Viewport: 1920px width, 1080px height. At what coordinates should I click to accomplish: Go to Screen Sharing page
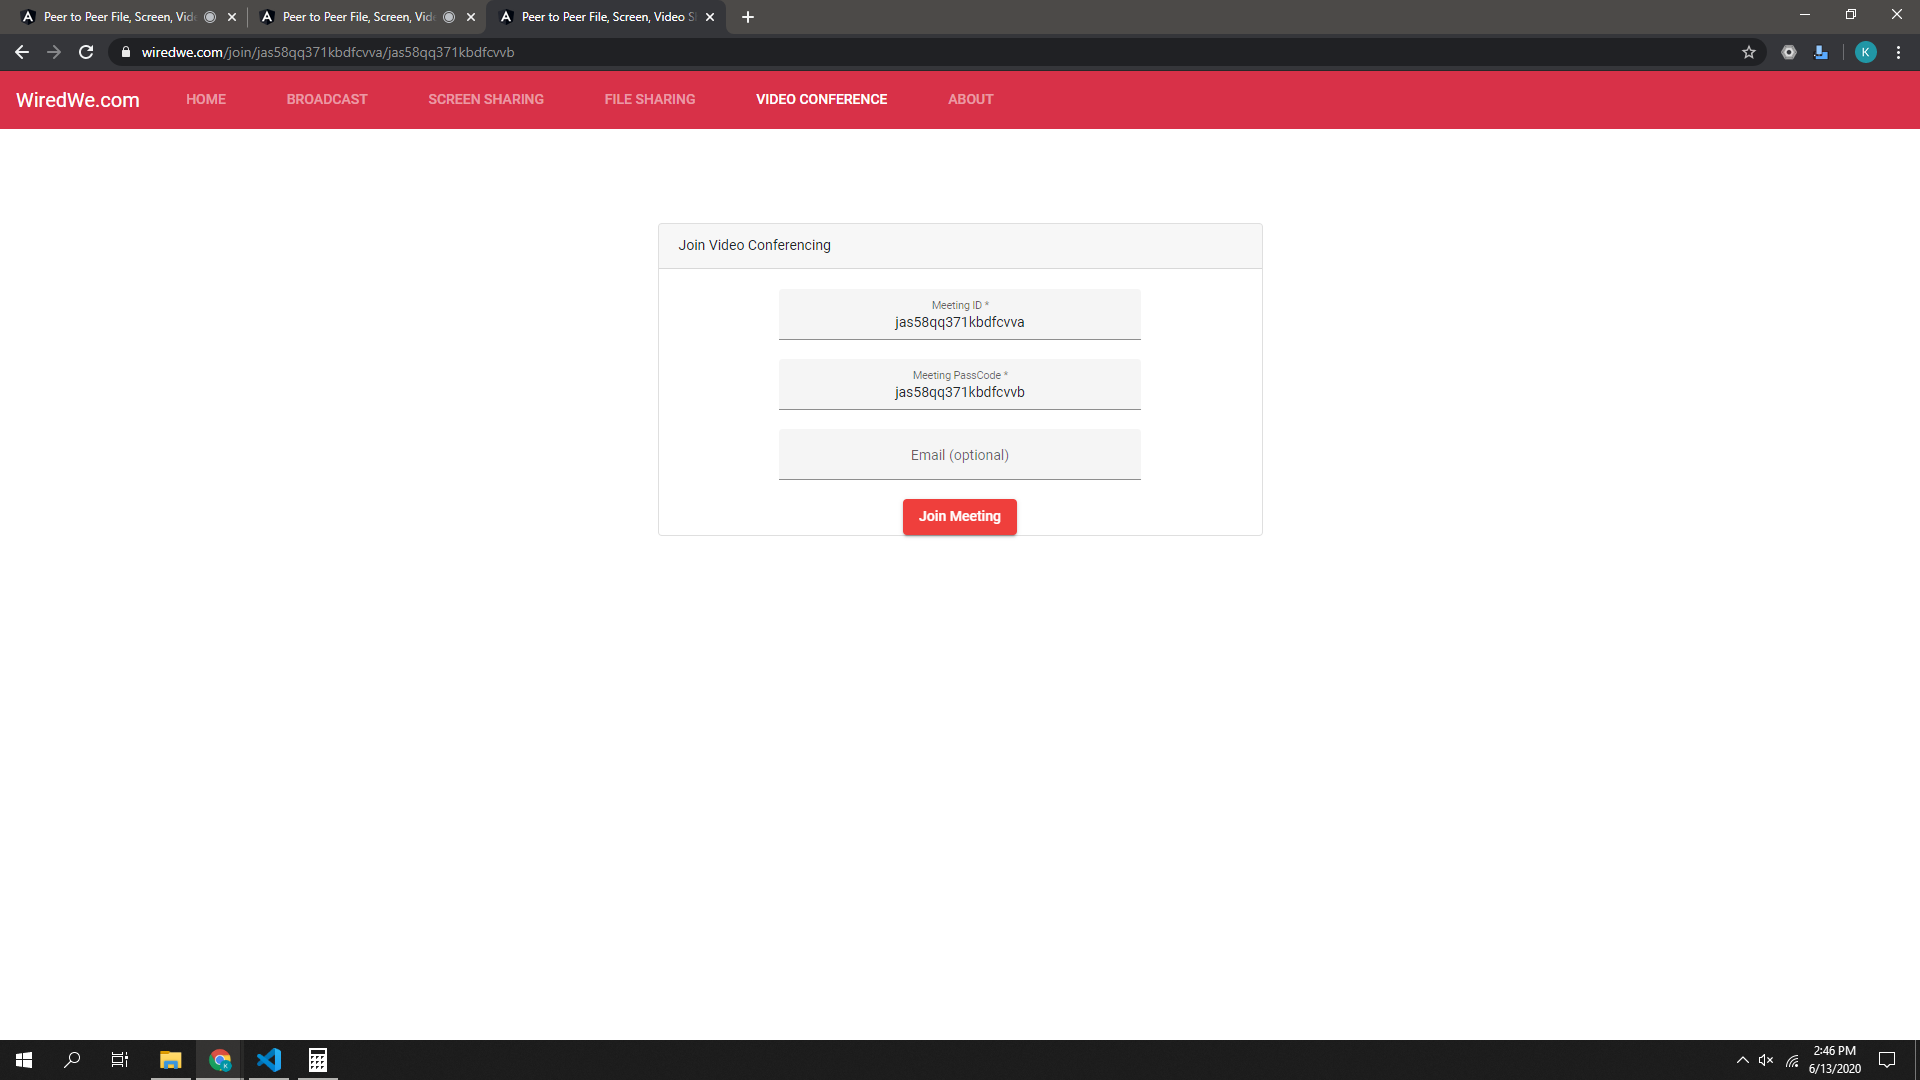tap(485, 99)
